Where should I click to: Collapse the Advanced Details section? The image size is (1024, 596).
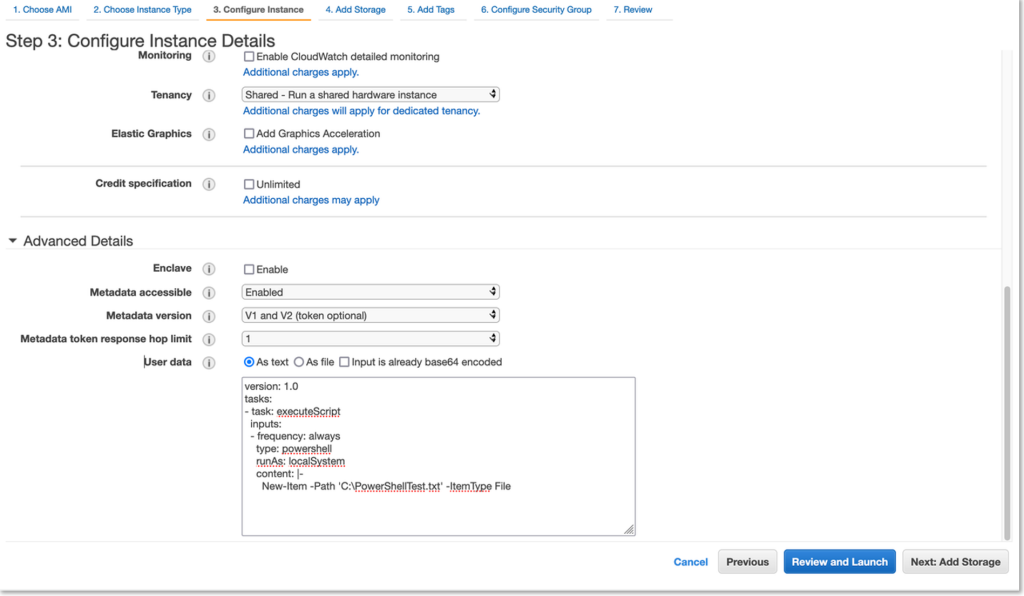[x=12, y=240]
